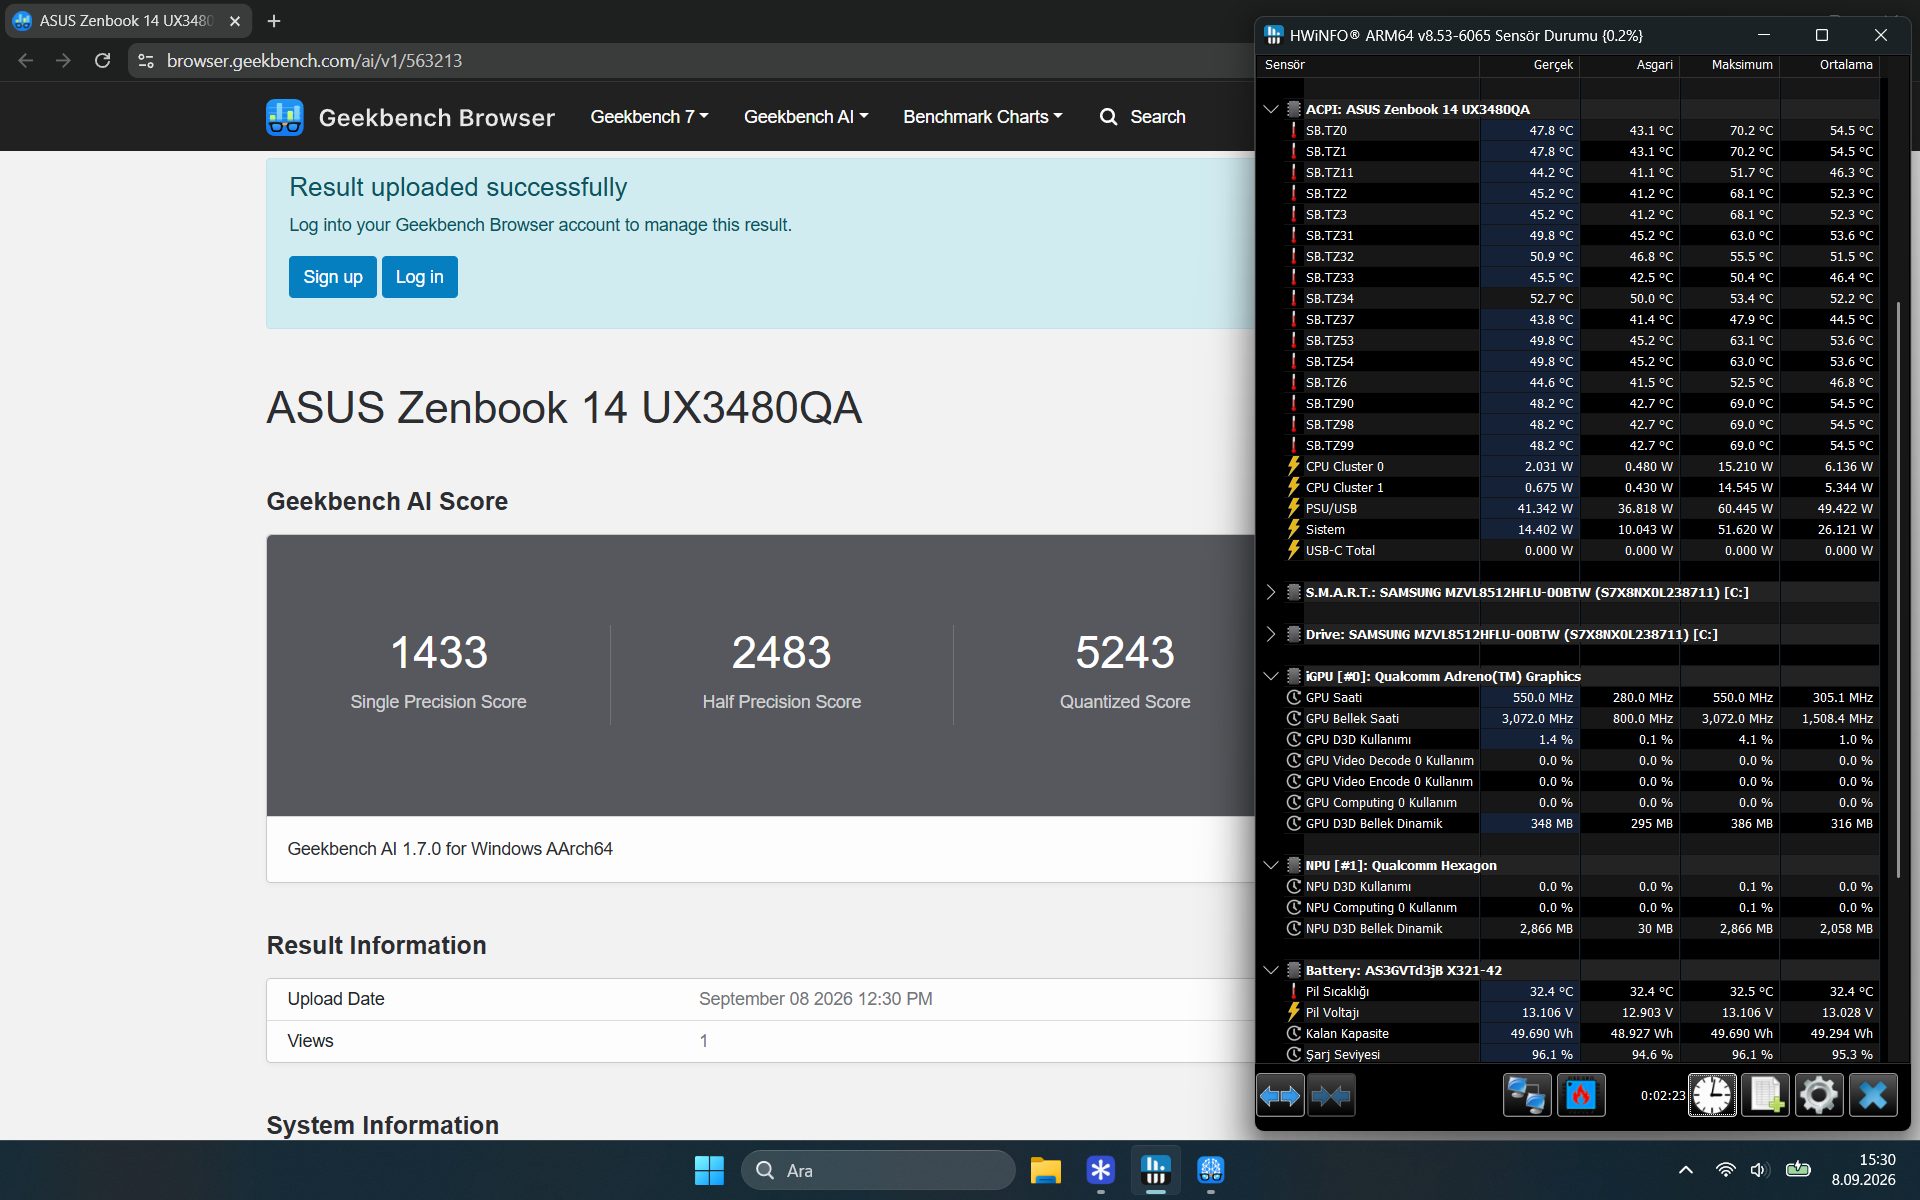The width and height of the screenshot is (1920, 1200).
Task: Open Geekbench AI app in taskbar
Action: click(1211, 1170)
